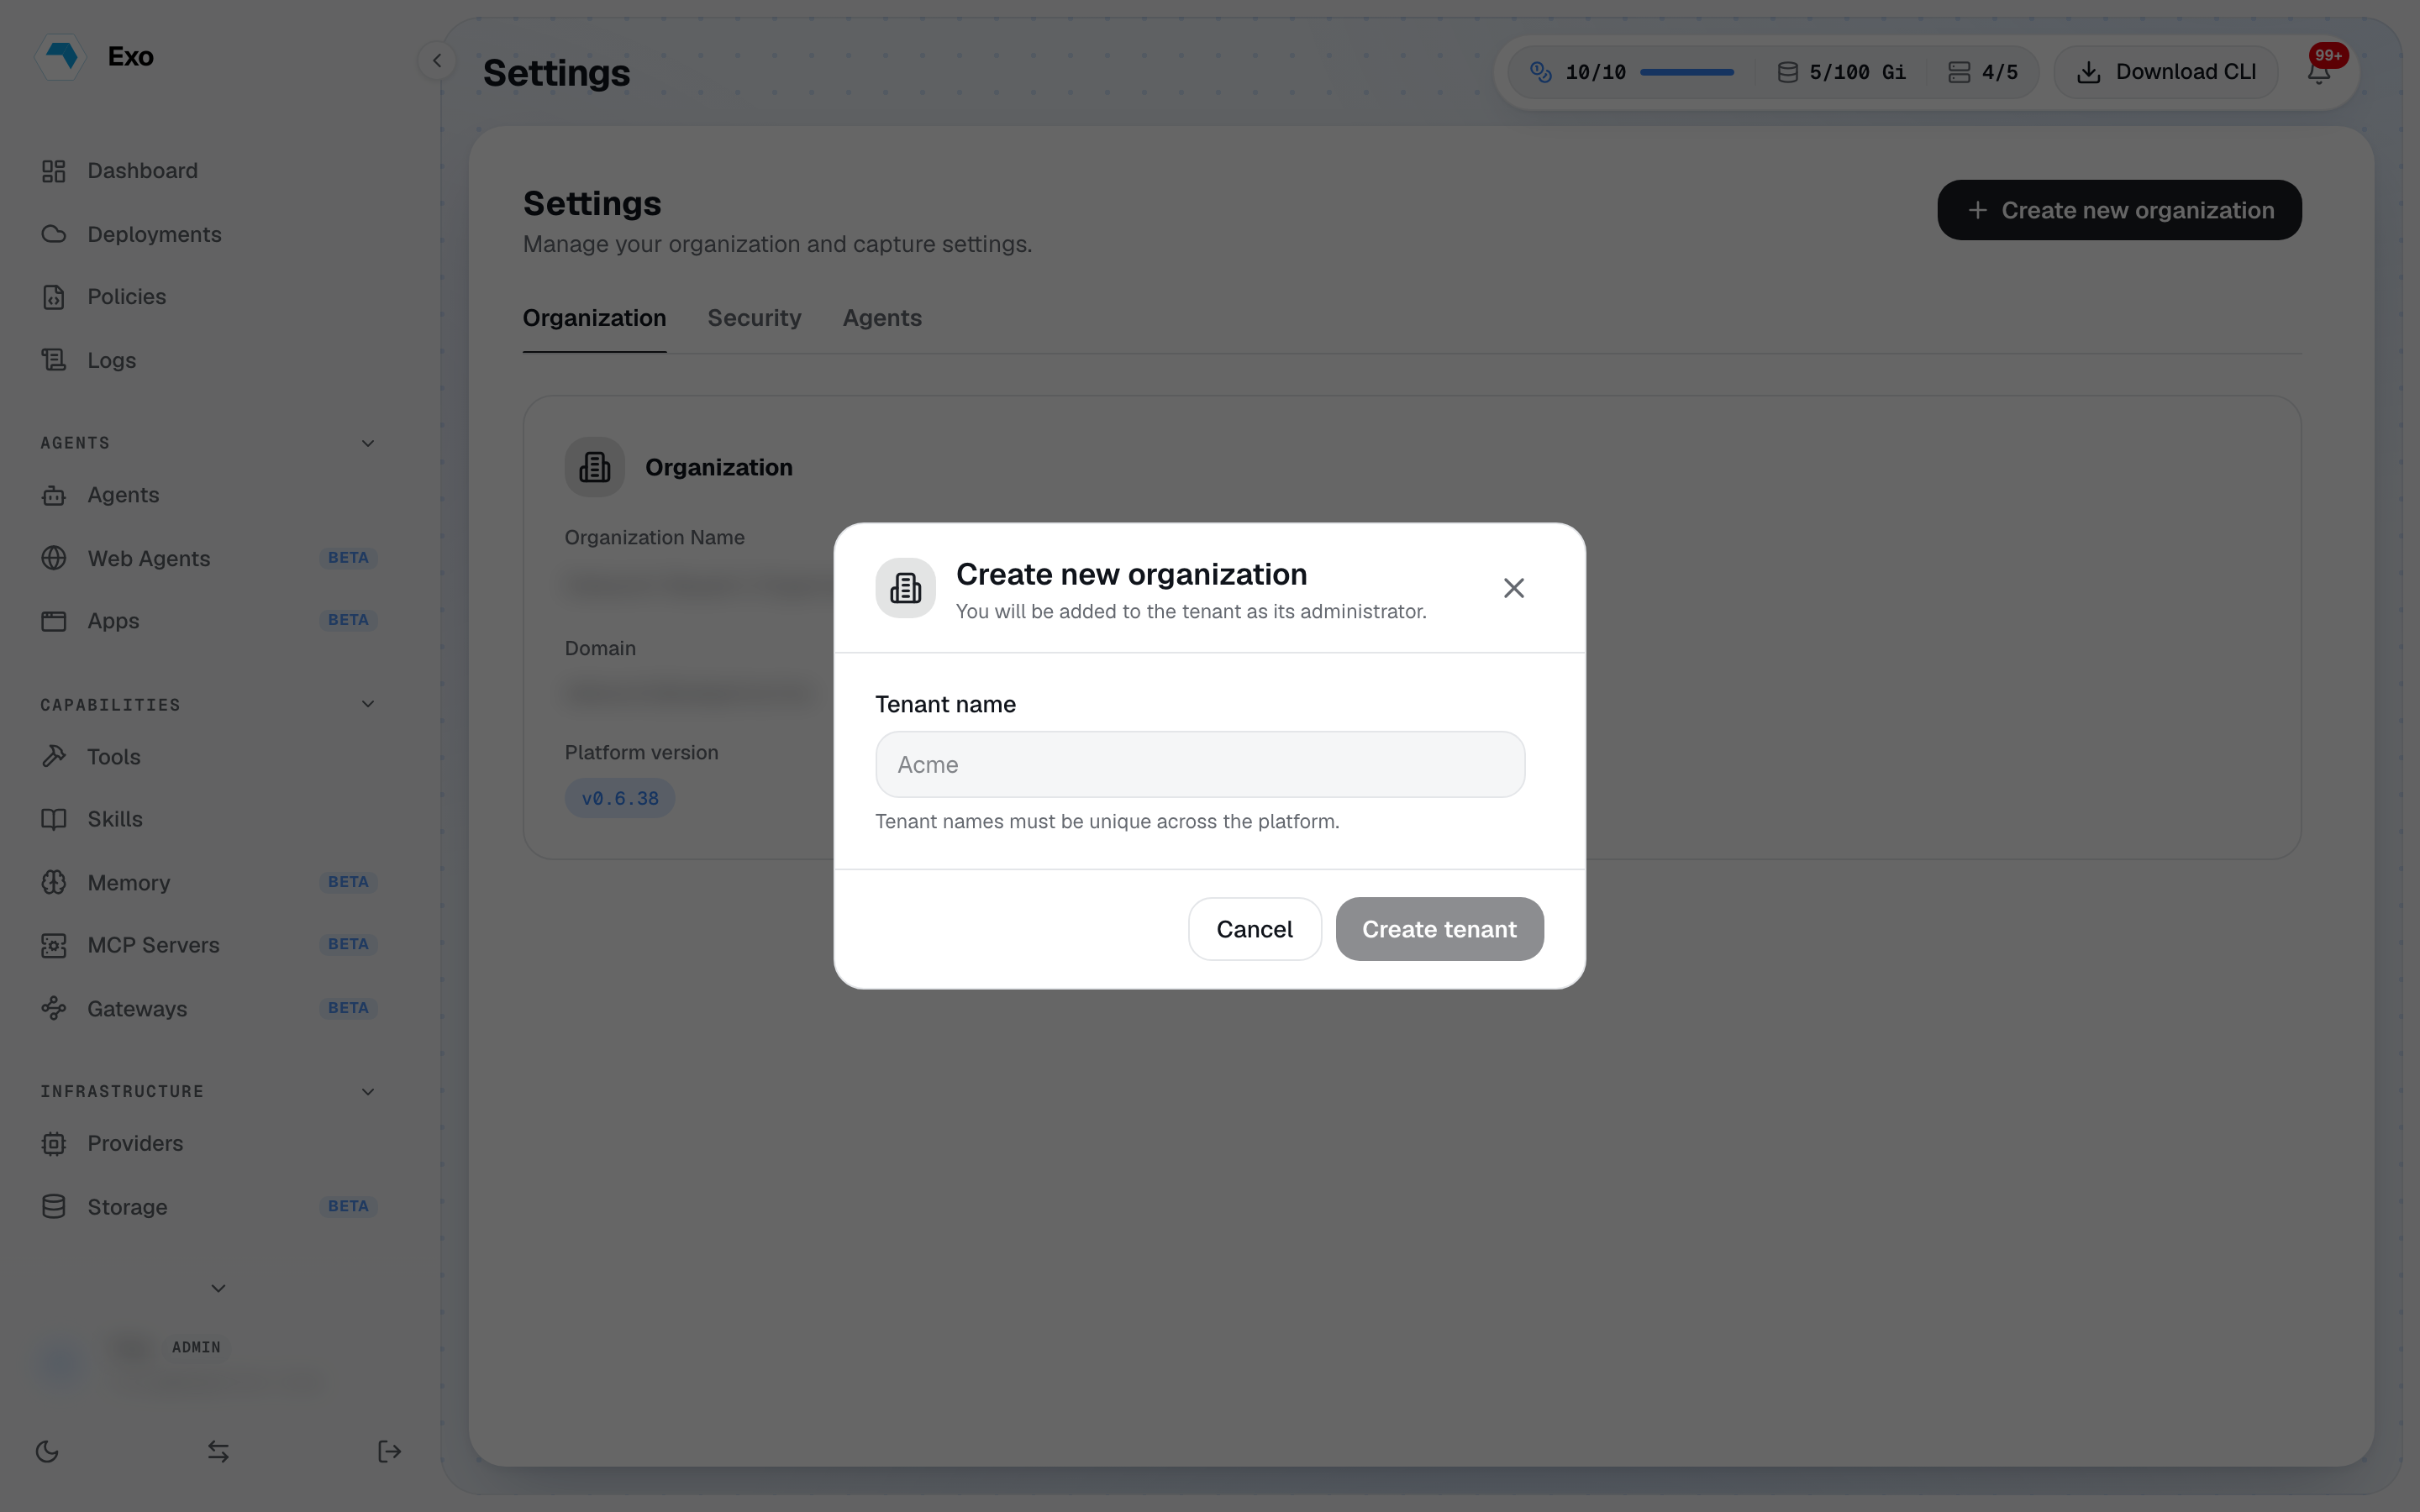Image resolution: width=2420 pixels, height=1512 pixels.
Task: Click the Create new organization button
Action: coord(2119,210)
